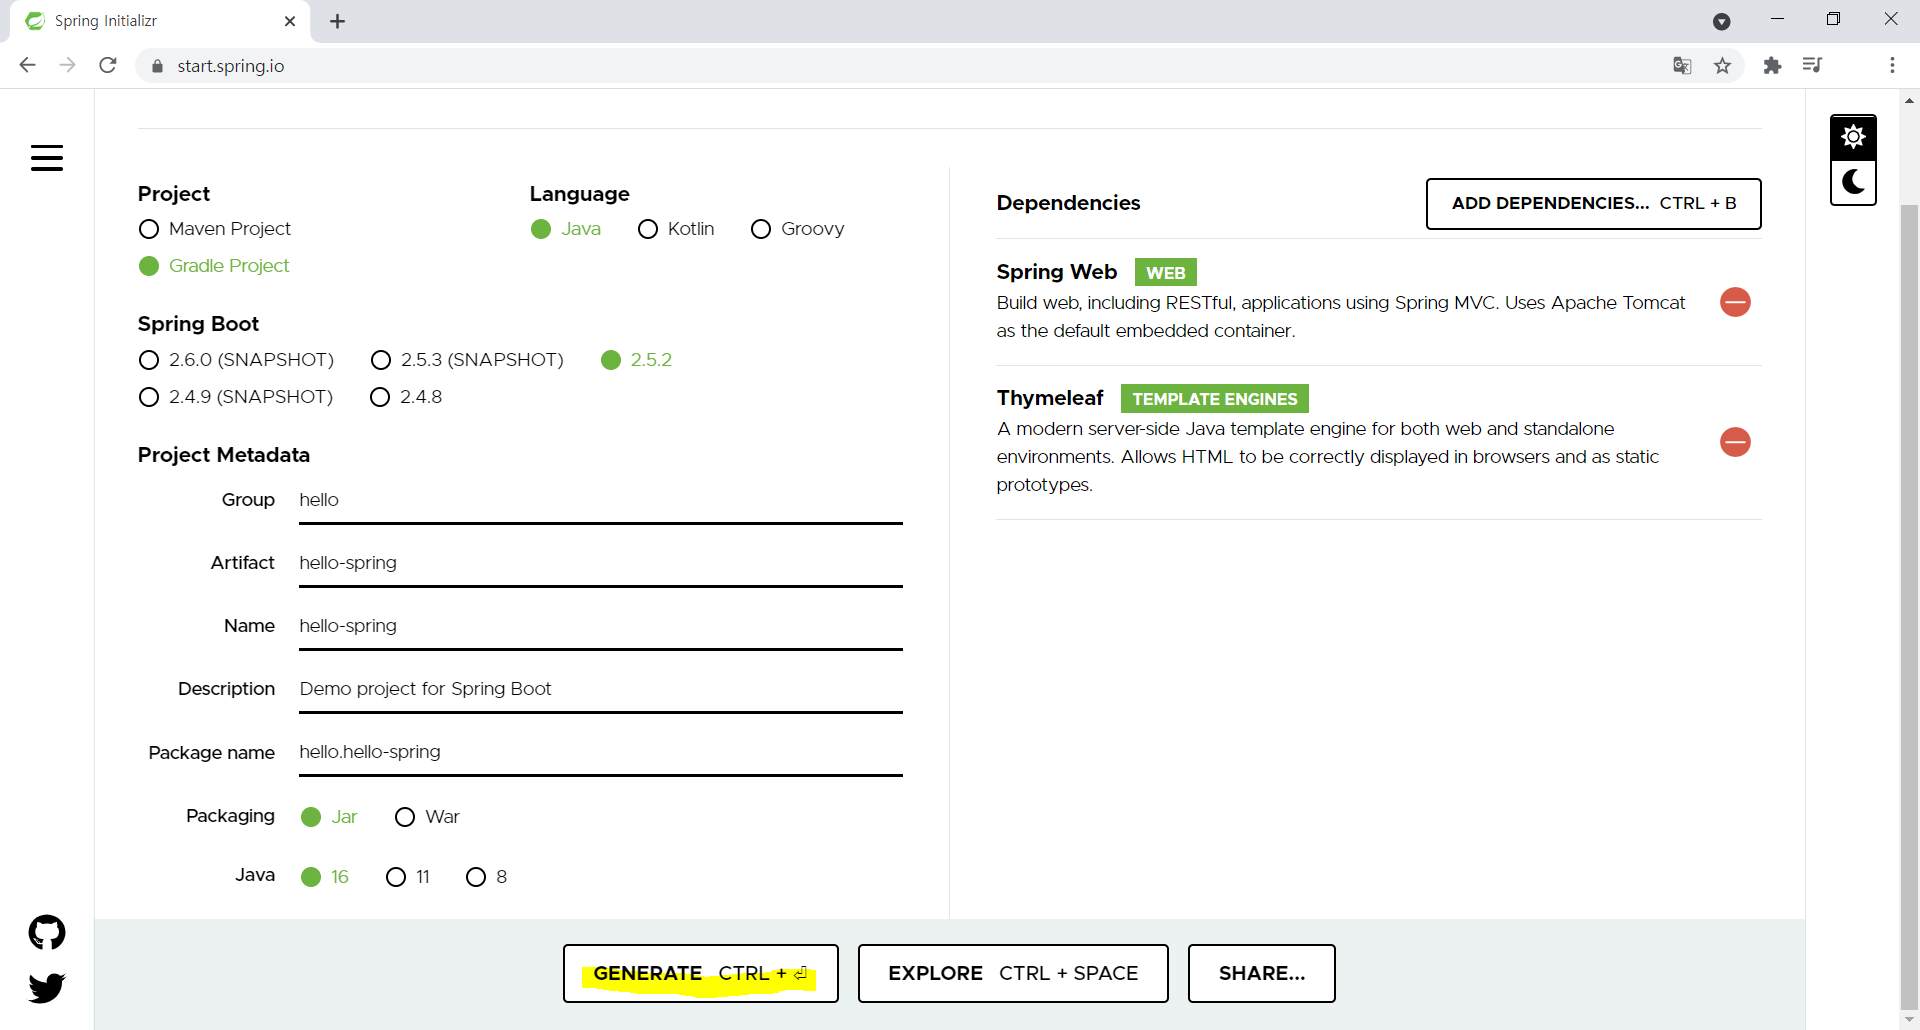The width and height of the screenshot is (1920, 1030).
Task: Choose Java language
Action: tap(566, 229)
